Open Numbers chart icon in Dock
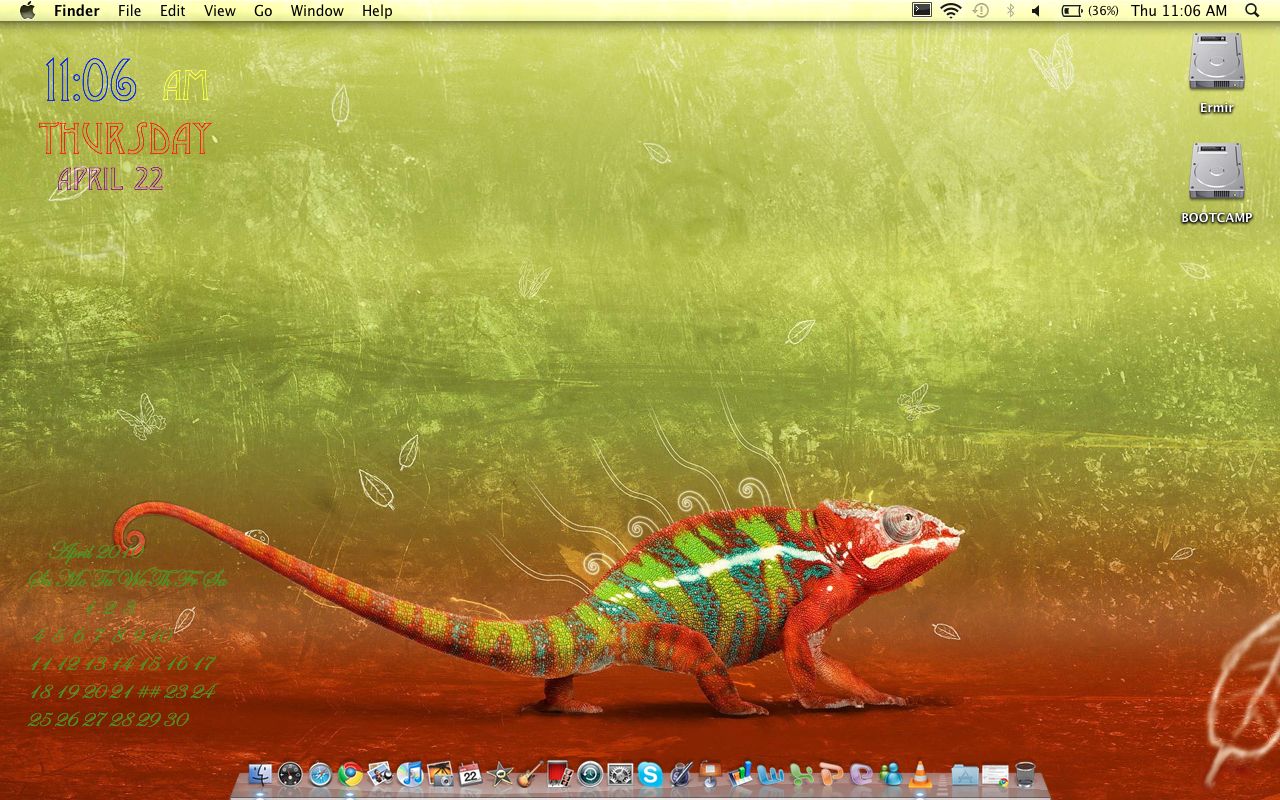The width and height of the screenshot is (1280, 800). 740,774
